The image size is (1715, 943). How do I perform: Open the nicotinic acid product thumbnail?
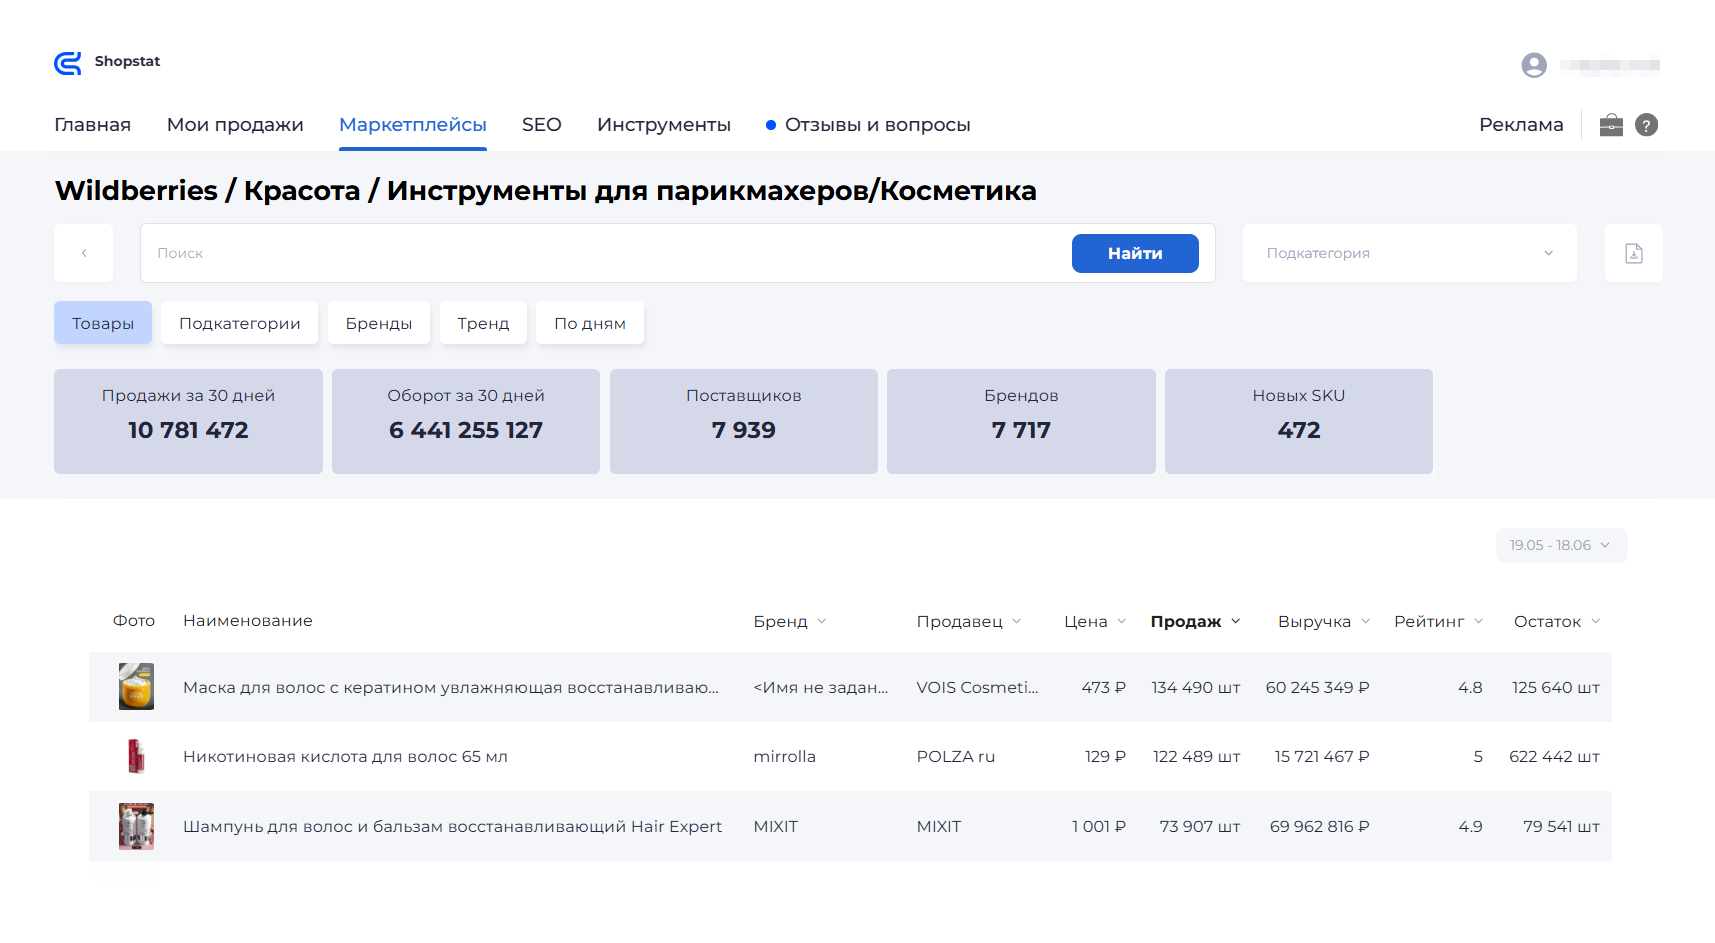point(136,756)
